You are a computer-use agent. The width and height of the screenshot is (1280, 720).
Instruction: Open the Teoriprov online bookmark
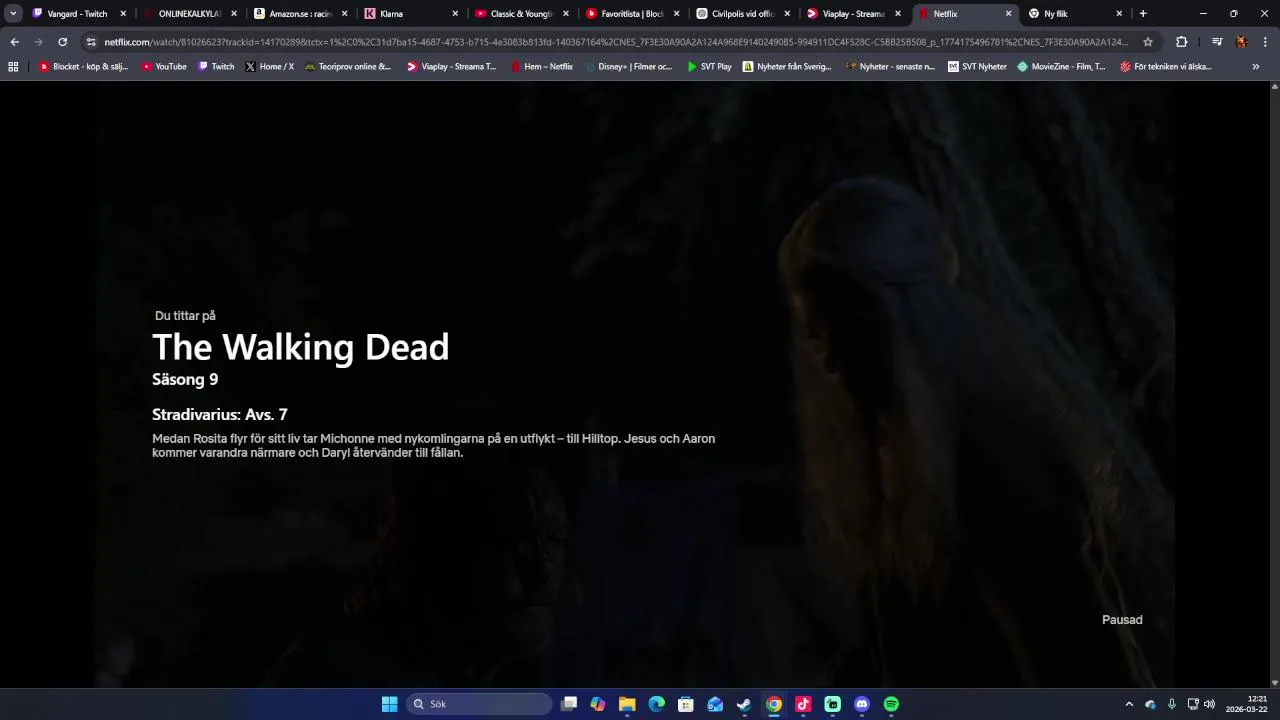coord(348,67)
